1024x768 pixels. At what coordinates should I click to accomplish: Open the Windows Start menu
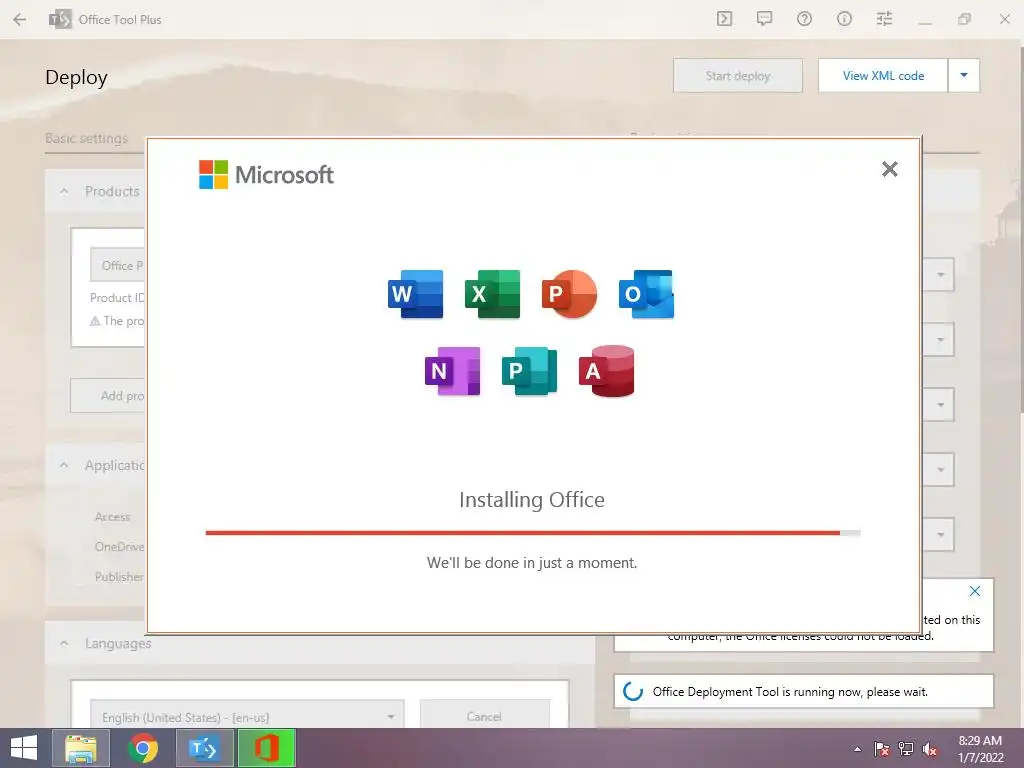24,748
